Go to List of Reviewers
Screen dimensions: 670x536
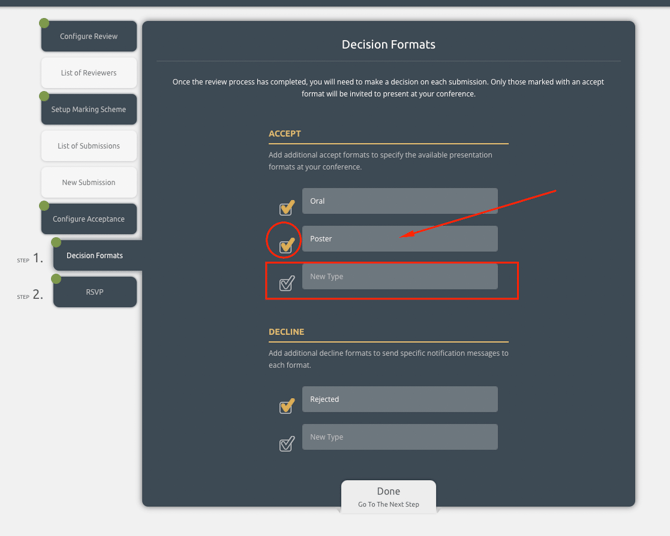(89, 73)
